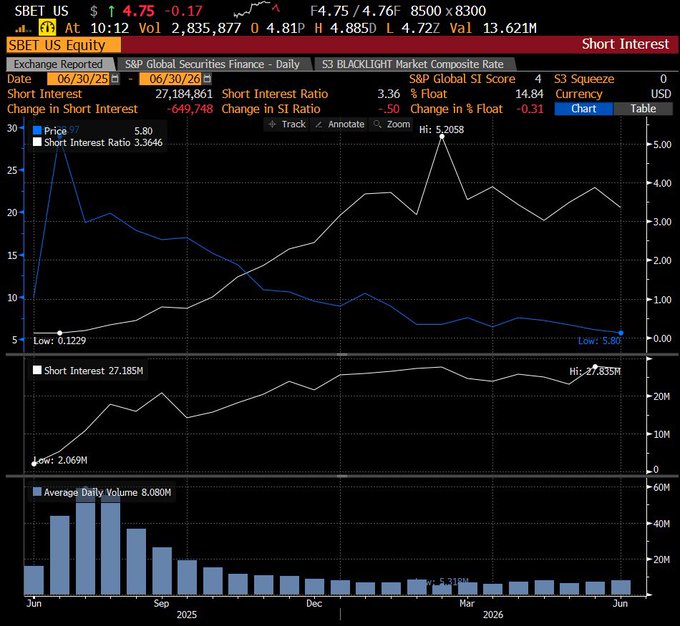
Task: Click the Dec label on the time axis
Action: coord(314,604)
